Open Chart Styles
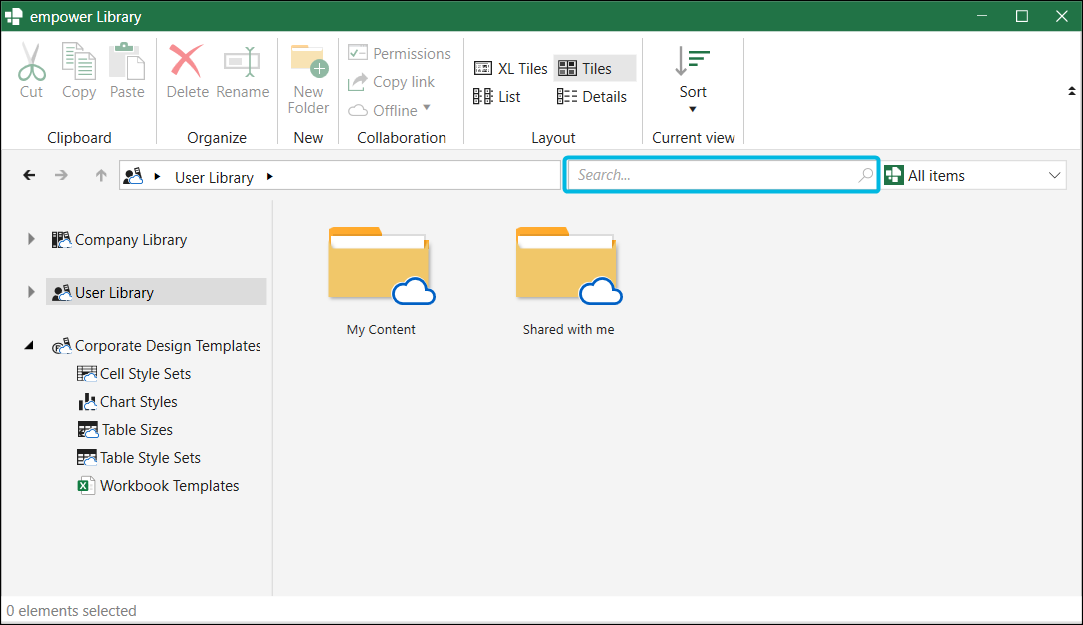The image size is (1083, 625). pos(138,402)
